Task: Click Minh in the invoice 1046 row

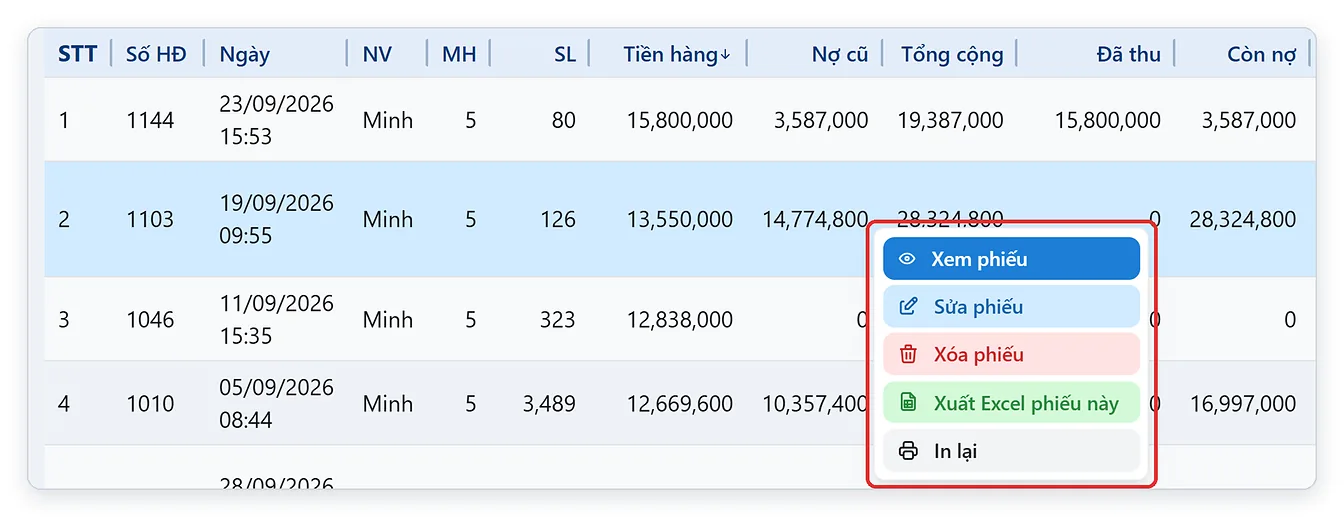Action: (388, 320)
